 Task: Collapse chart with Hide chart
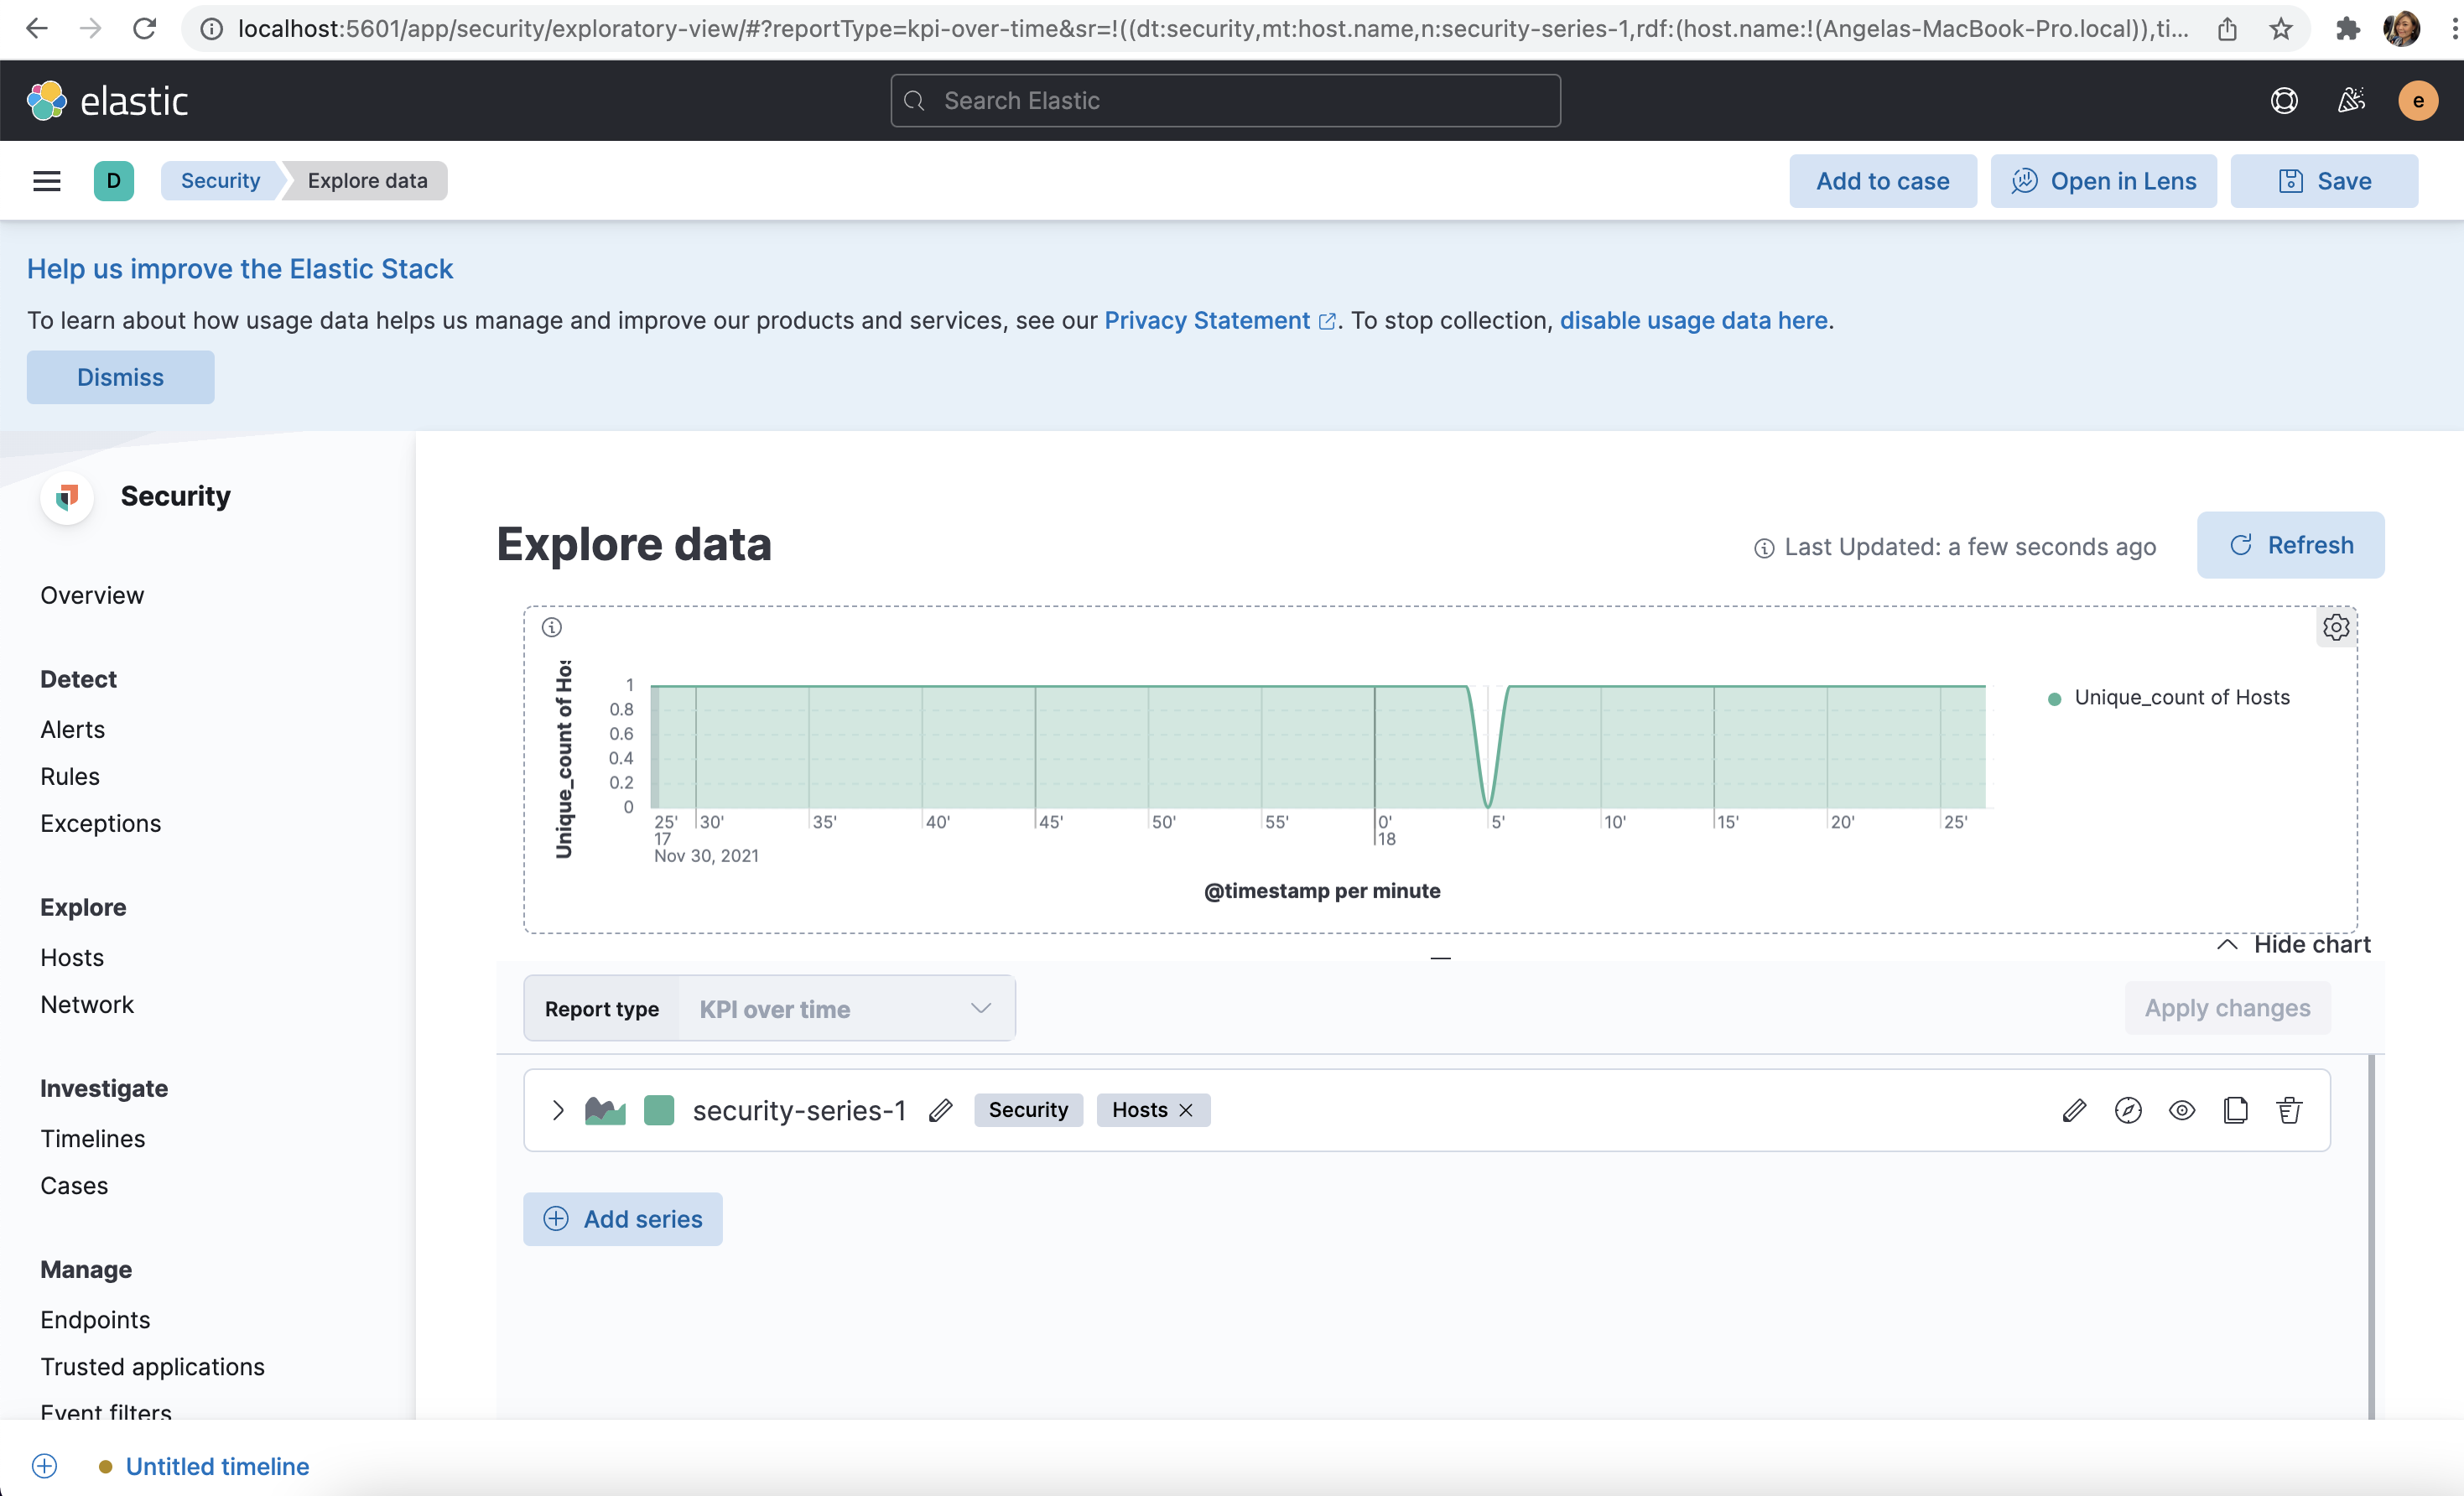point(2293,944)
